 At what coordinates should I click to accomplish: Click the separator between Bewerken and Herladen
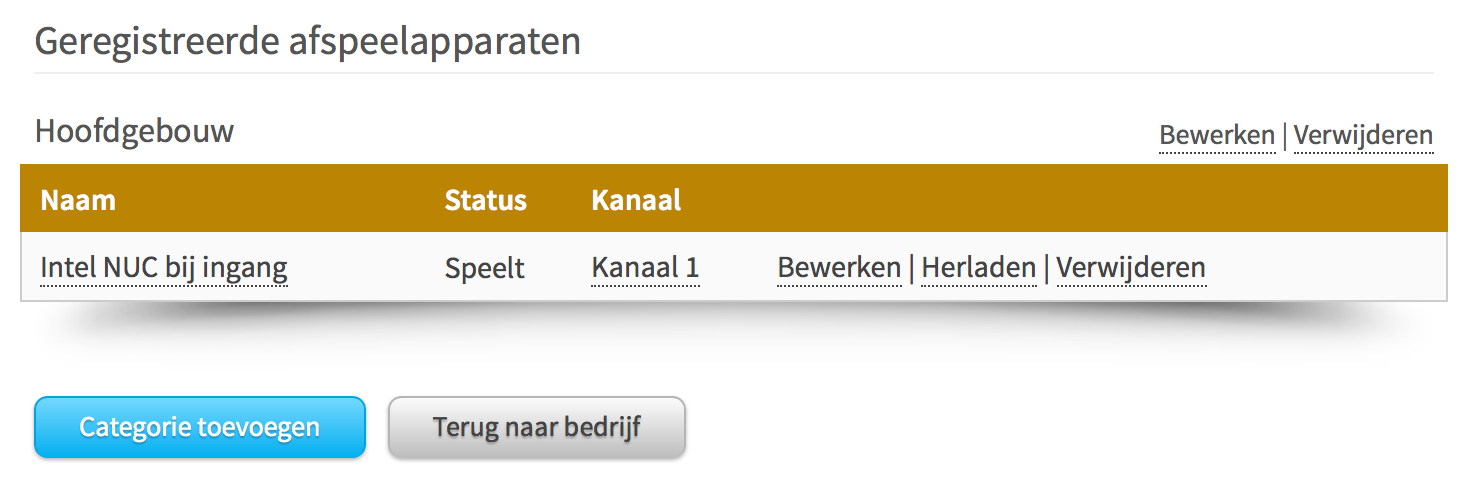coord(911,268)
